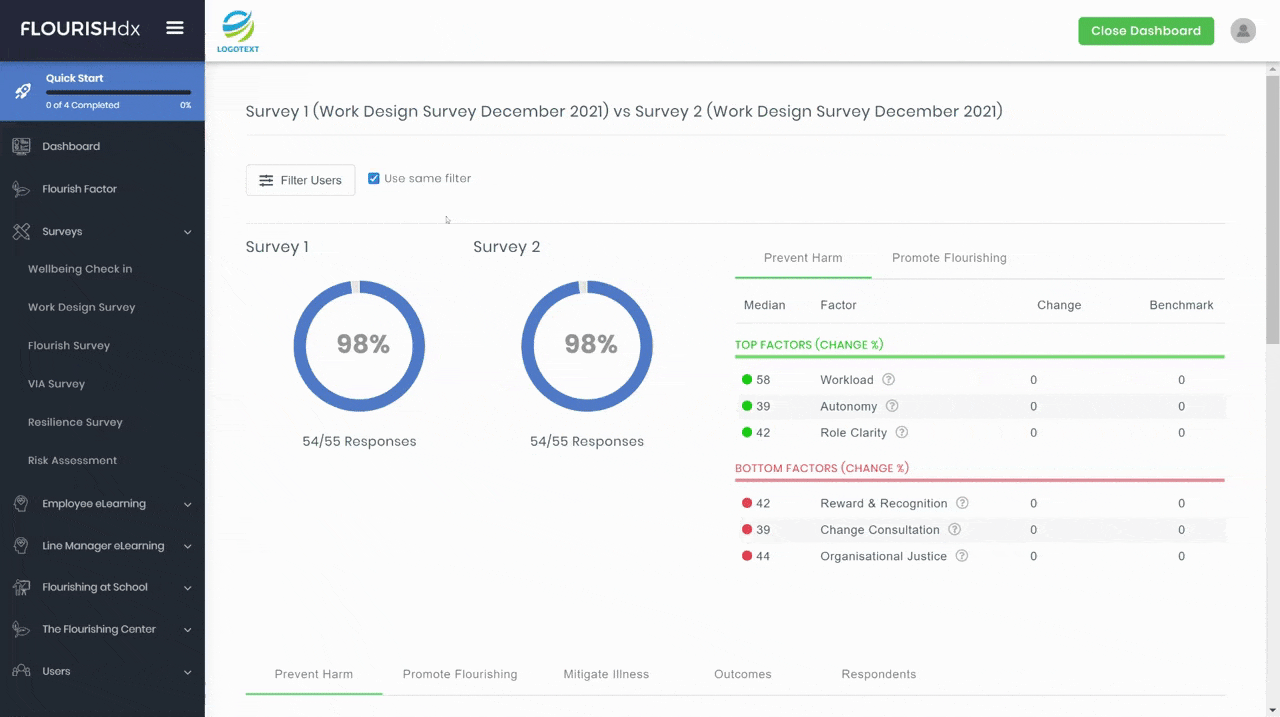Switch to the Promote Flourishing top tab

(x=949, y=258)
